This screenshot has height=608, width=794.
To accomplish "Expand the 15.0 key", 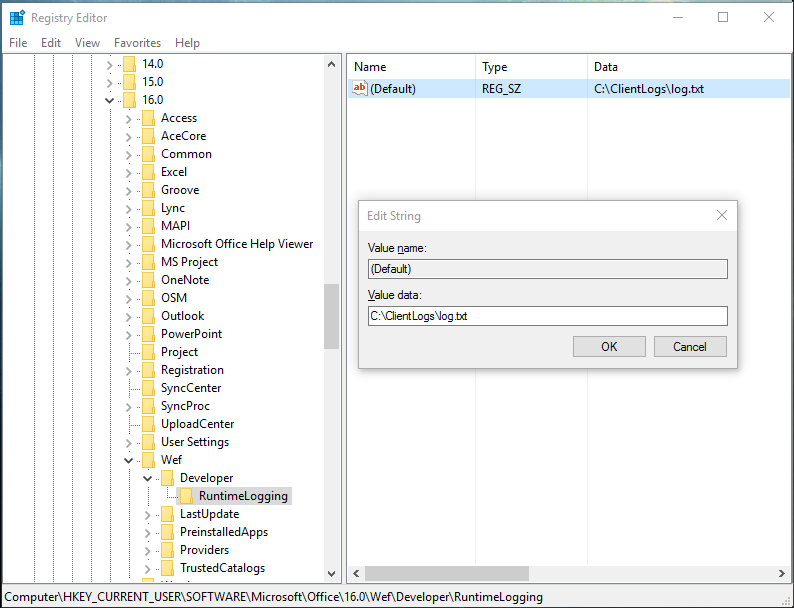I will pos(109,83).
